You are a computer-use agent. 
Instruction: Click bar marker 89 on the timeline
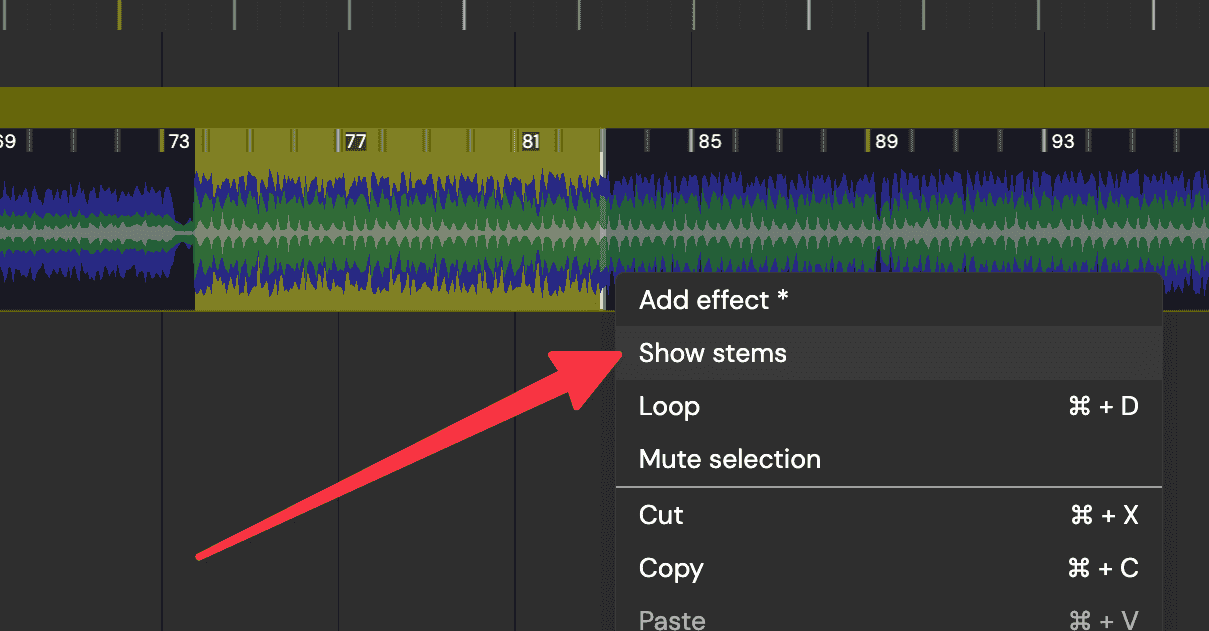[886, 141]
